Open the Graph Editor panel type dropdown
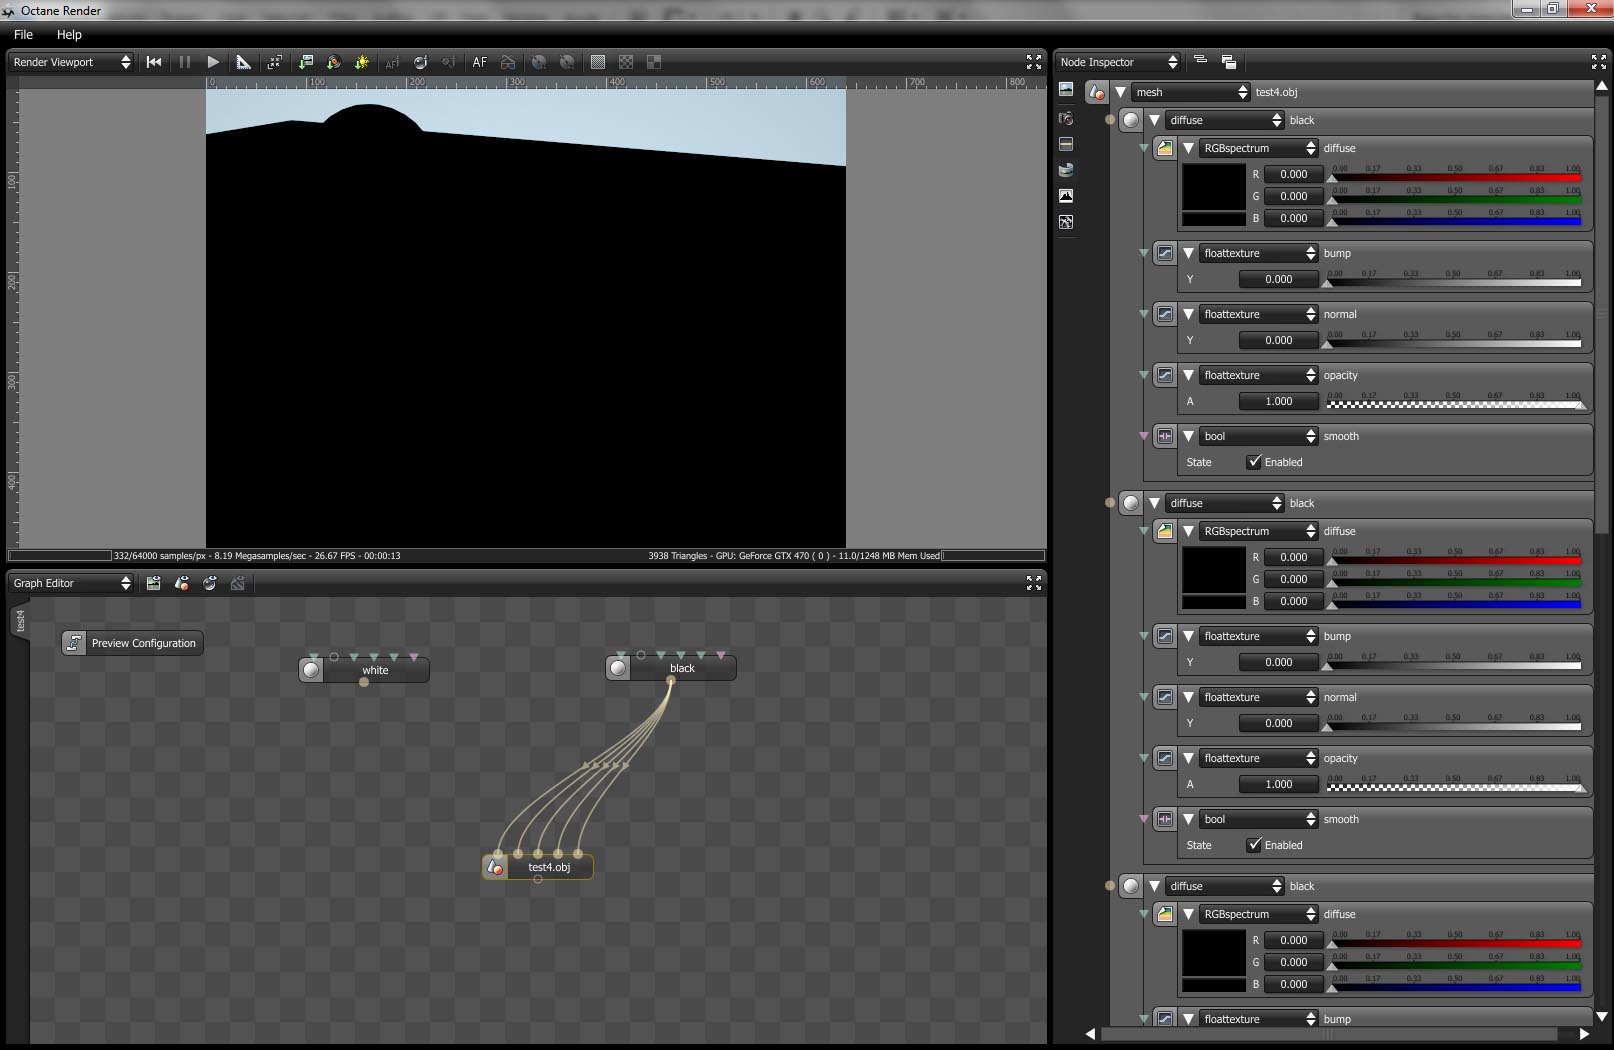The image size is (1614, 1050). pyautogui.click(x=71, y=583)
